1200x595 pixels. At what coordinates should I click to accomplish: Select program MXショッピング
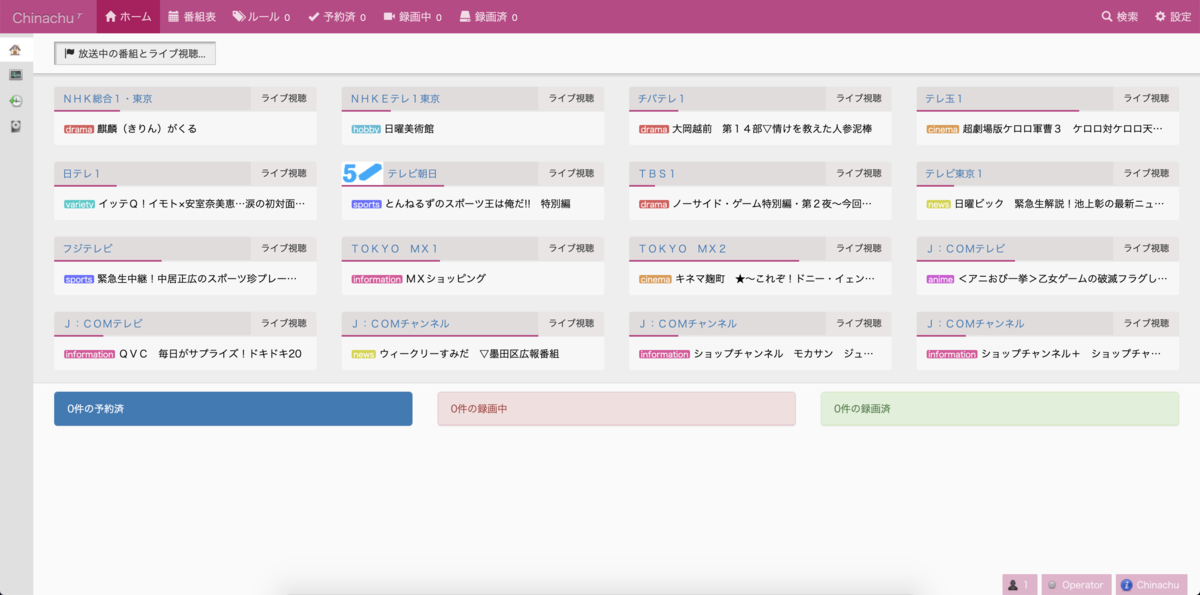tap(445, 279)
